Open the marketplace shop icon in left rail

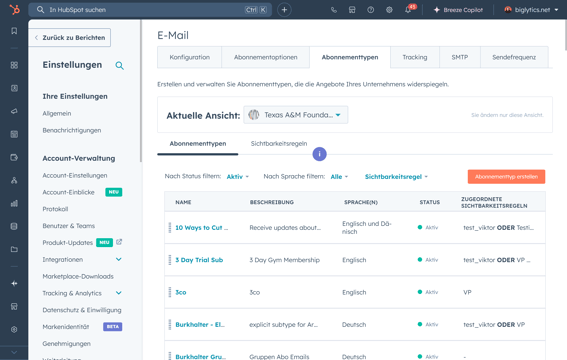click(x=14, y=307)
